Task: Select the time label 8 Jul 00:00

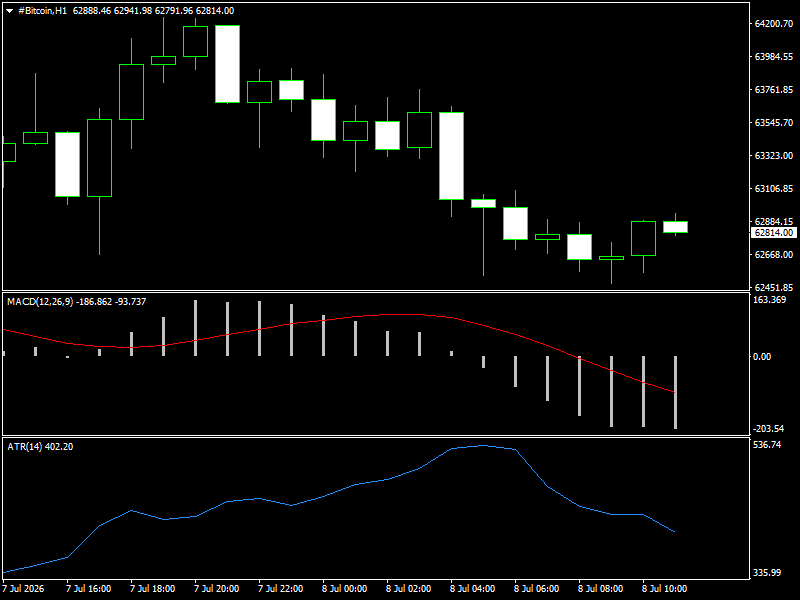Action: pos(344,589)
